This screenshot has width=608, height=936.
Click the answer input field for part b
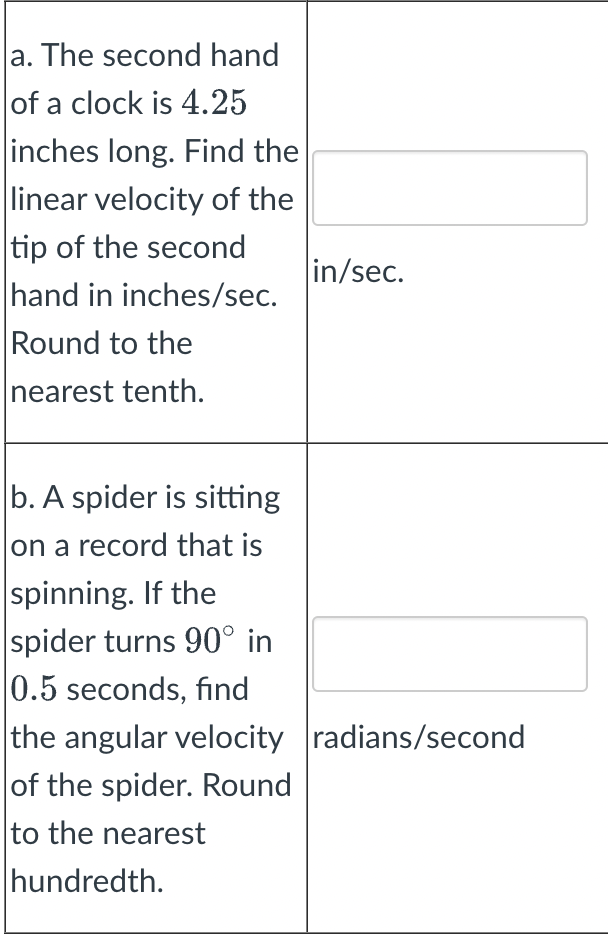pos(449,654)
